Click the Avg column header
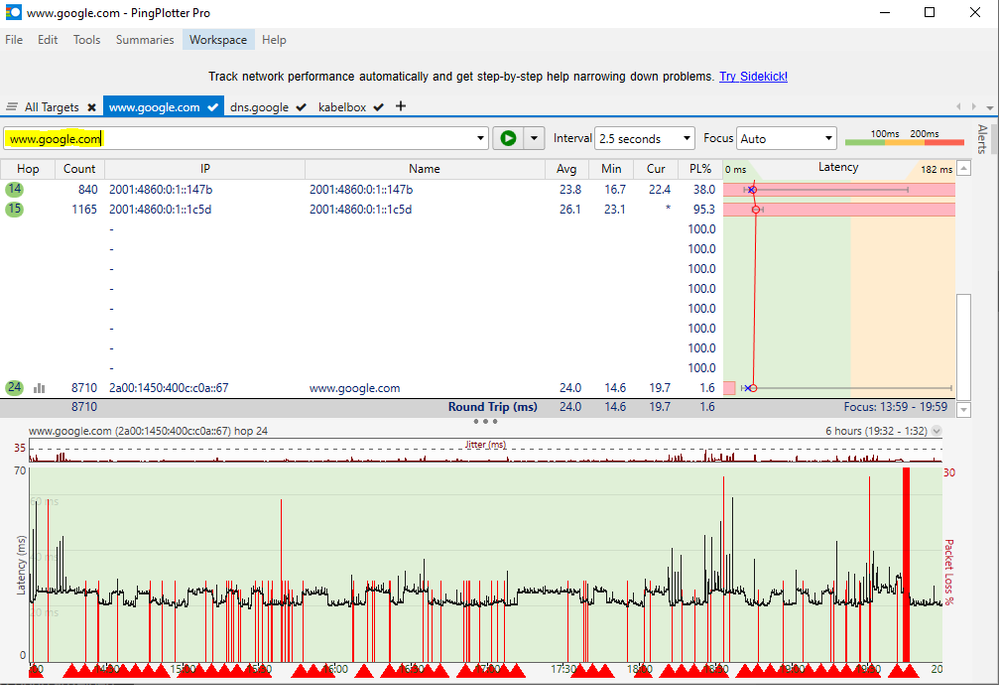The height and width of the screenshot is (685, 999). [566, 169]
